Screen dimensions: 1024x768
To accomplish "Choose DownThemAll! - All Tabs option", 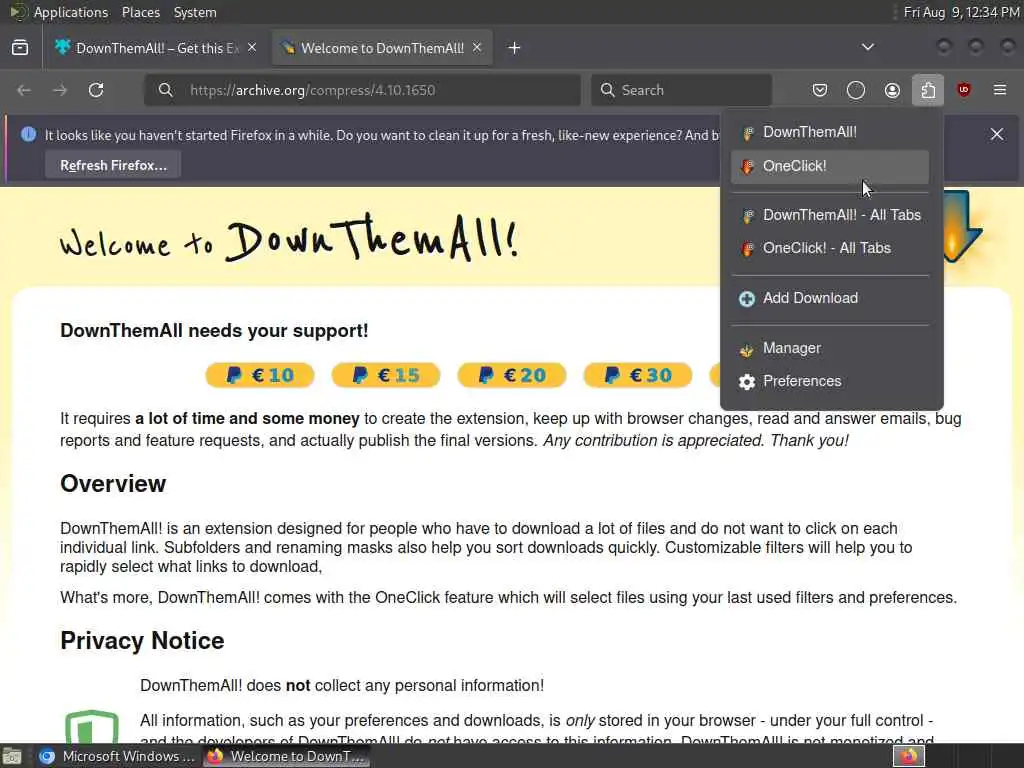I will point(829,216).
